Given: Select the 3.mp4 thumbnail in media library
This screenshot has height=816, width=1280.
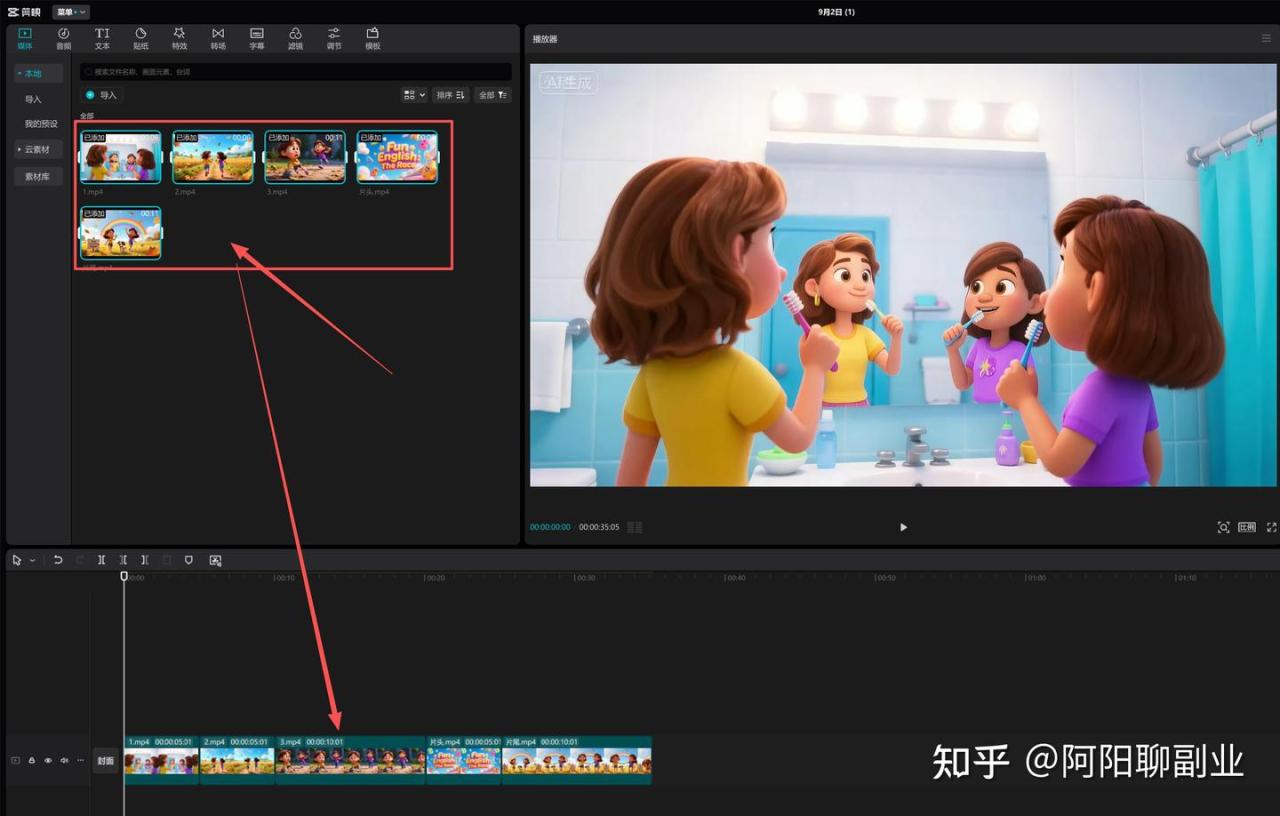Looking at the screenshot, I should 305,157.
